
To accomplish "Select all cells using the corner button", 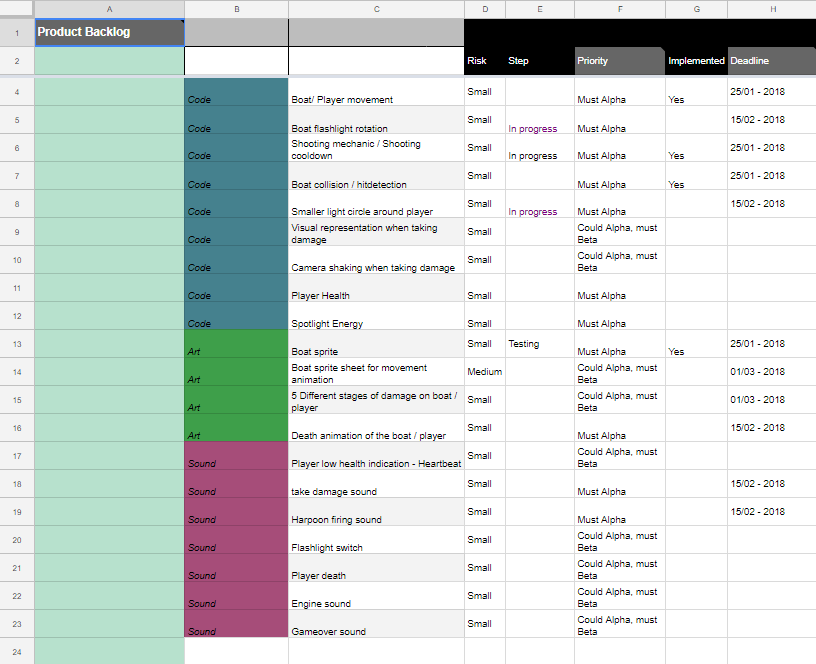I will click(x=15, y=9).
